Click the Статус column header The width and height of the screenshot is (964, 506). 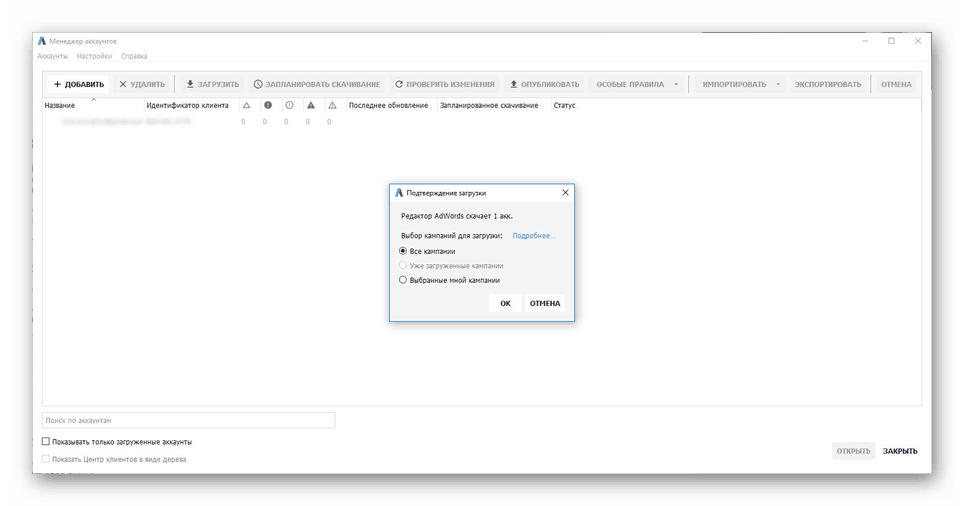point(564,105)
